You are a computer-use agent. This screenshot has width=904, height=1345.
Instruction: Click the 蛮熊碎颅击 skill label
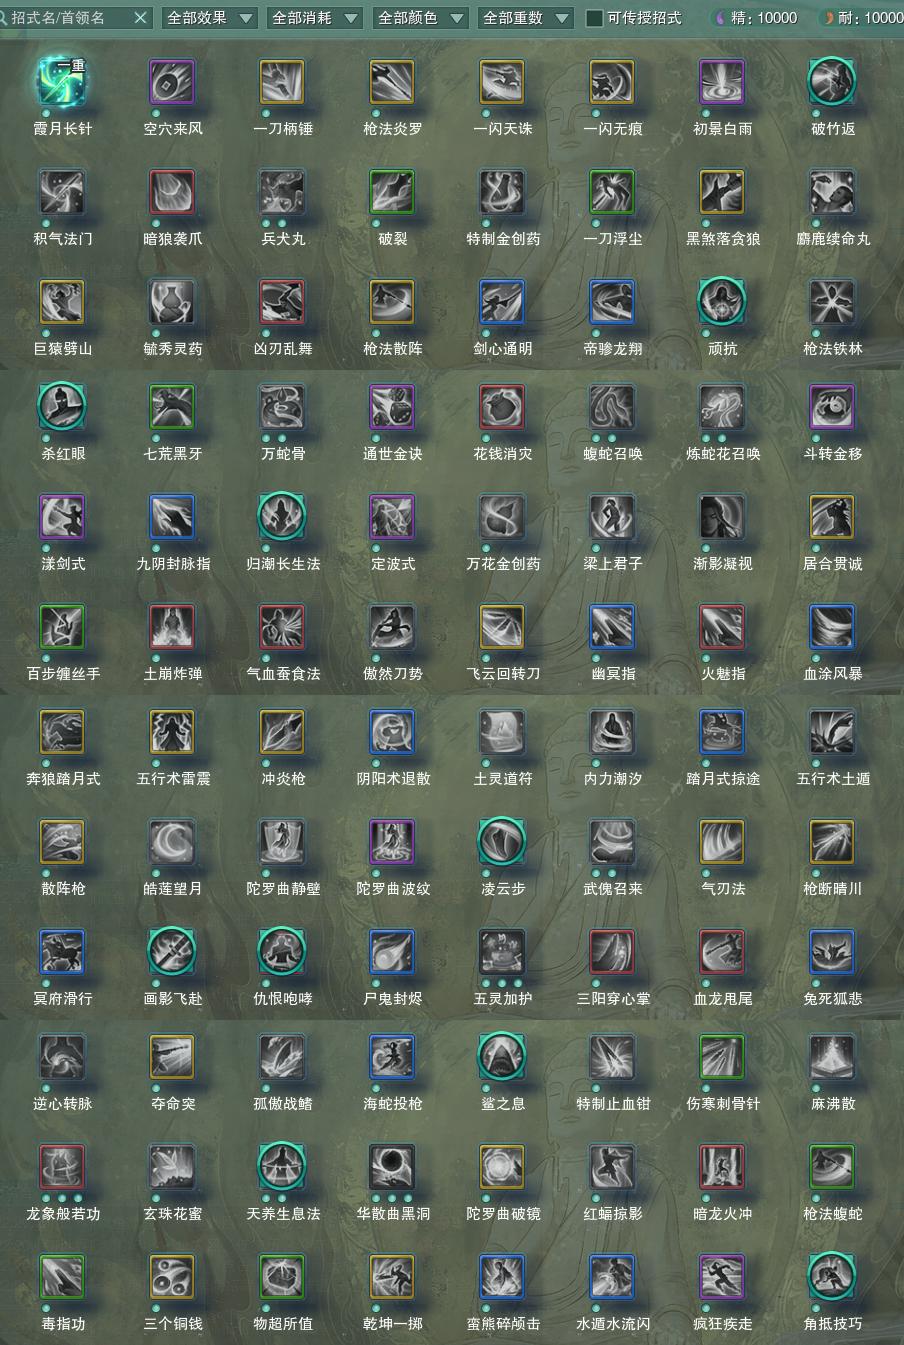pos(503,1324)
